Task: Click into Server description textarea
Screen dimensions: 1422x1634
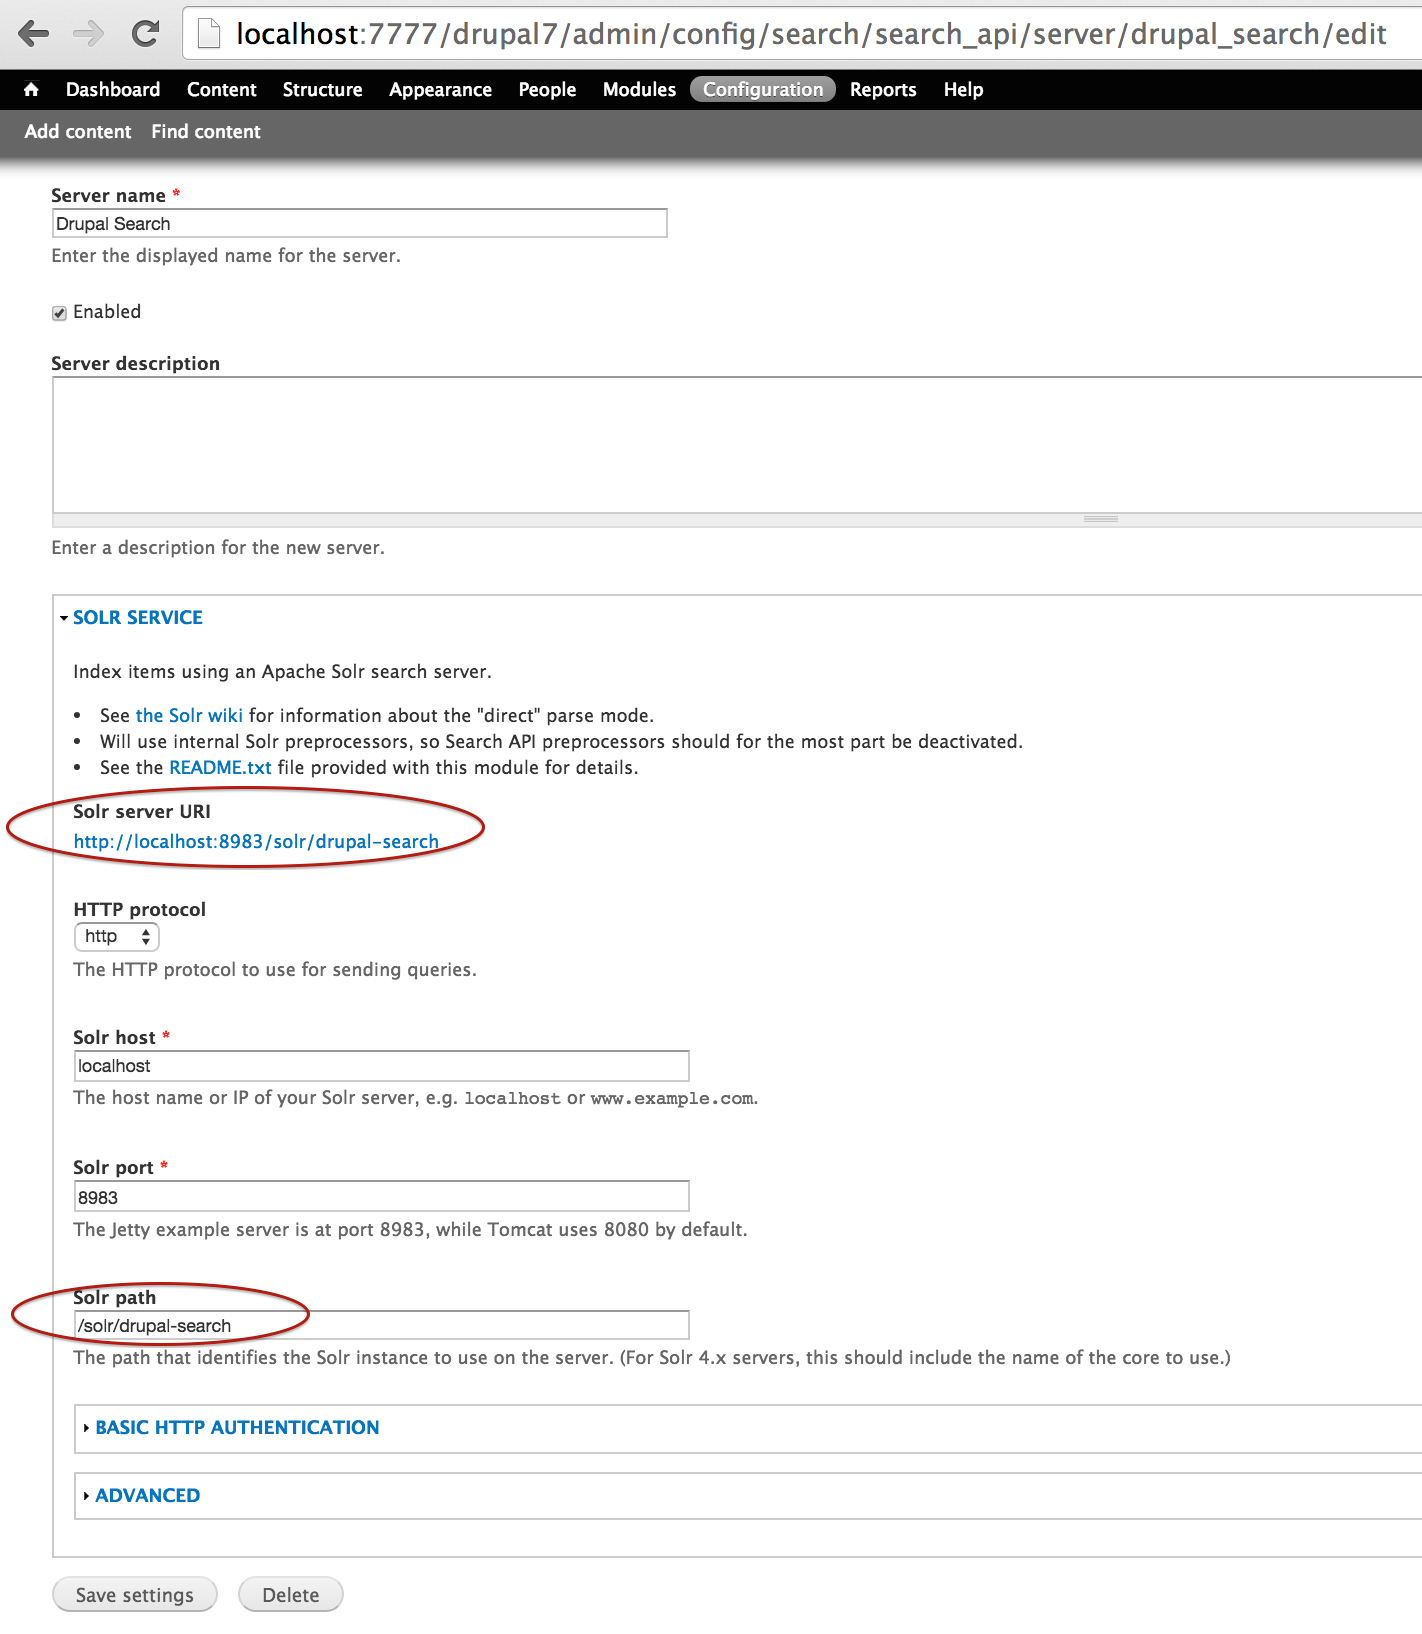Action: pyautogui.click(x=737, y=445)
